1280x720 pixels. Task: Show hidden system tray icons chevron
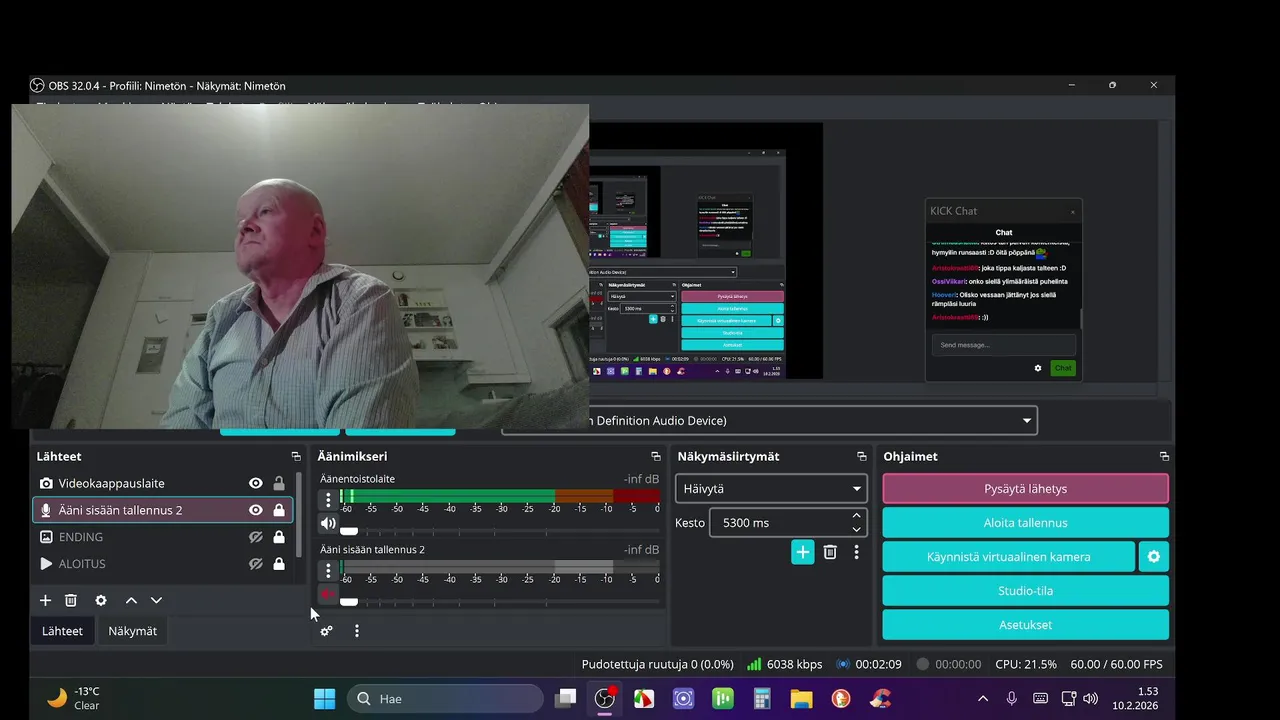tap(983, 698)
